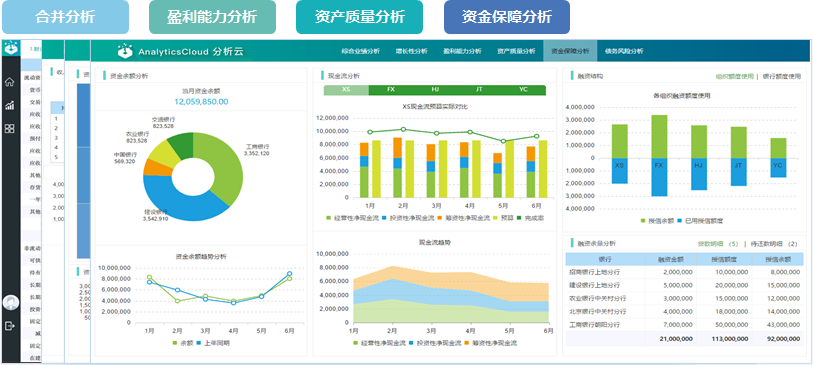Click the logout arrow icon in sidebar
813x365 pixels.
pos(9,326)
